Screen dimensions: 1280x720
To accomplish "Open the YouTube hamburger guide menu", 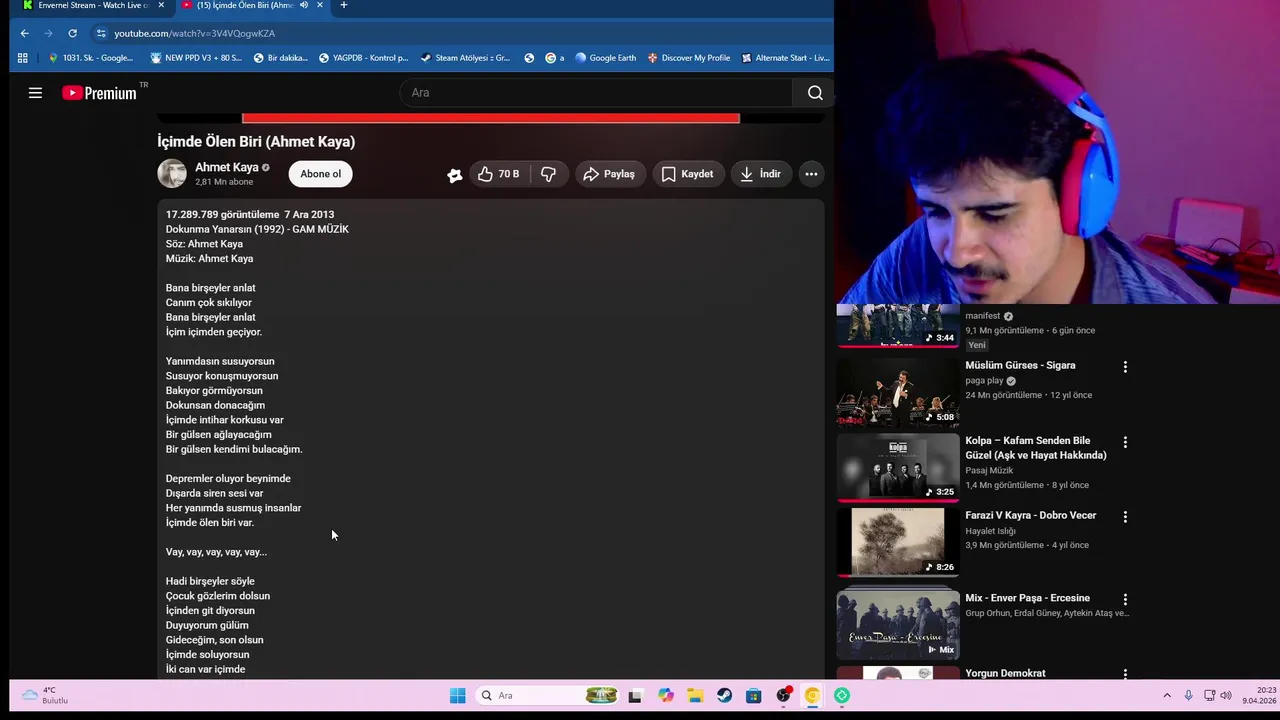I will point(35,93).
